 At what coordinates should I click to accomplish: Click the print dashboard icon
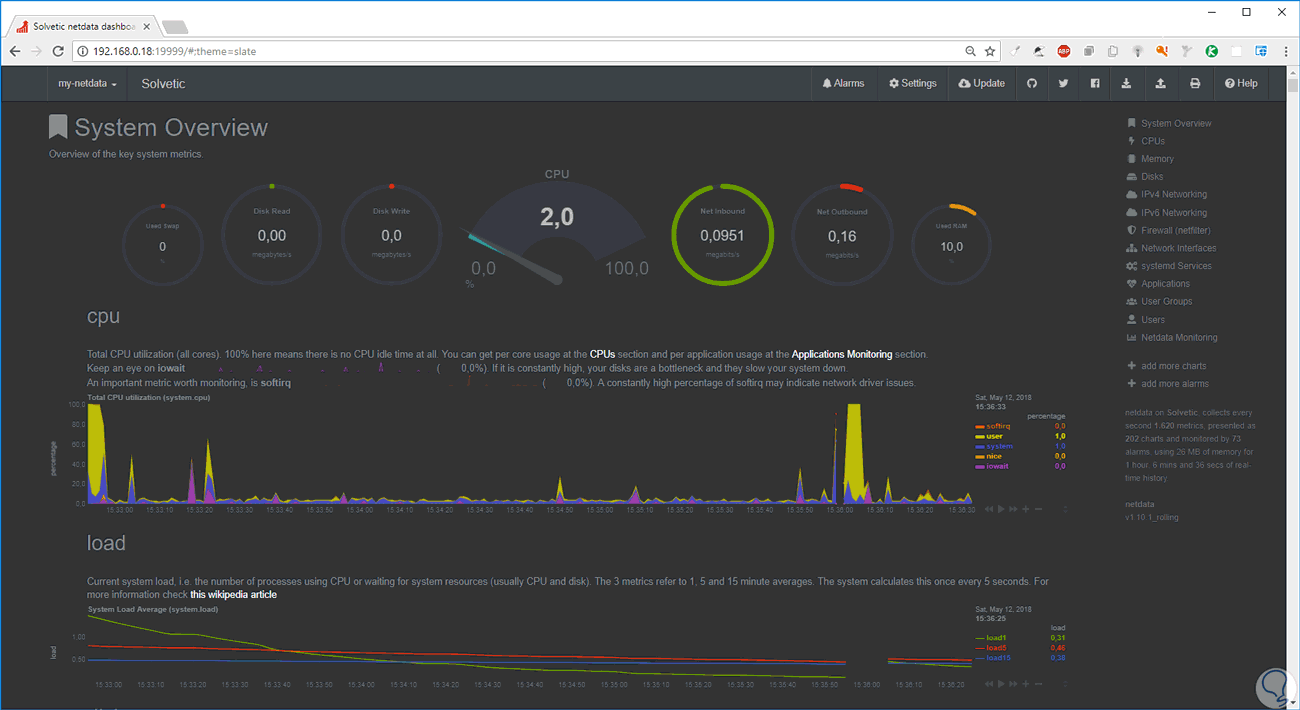point(1194,84)
